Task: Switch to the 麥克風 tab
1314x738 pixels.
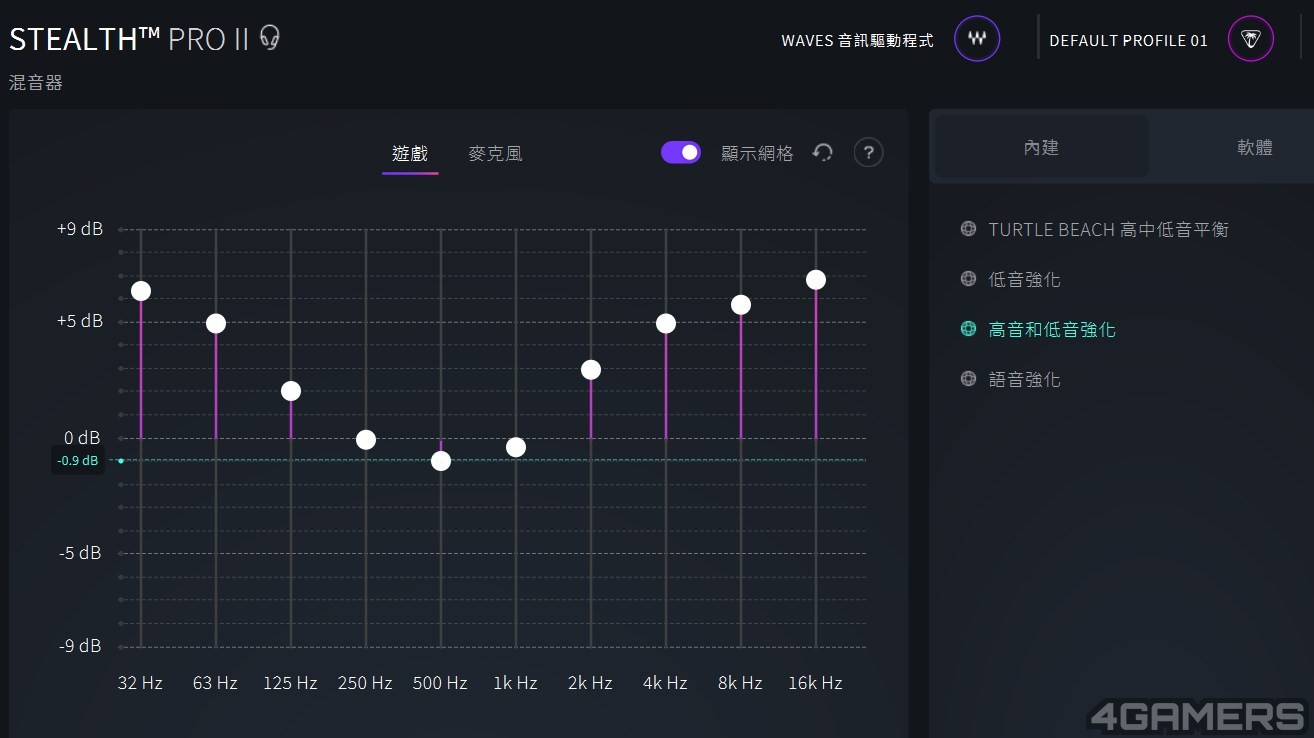Action: point(495,154)
